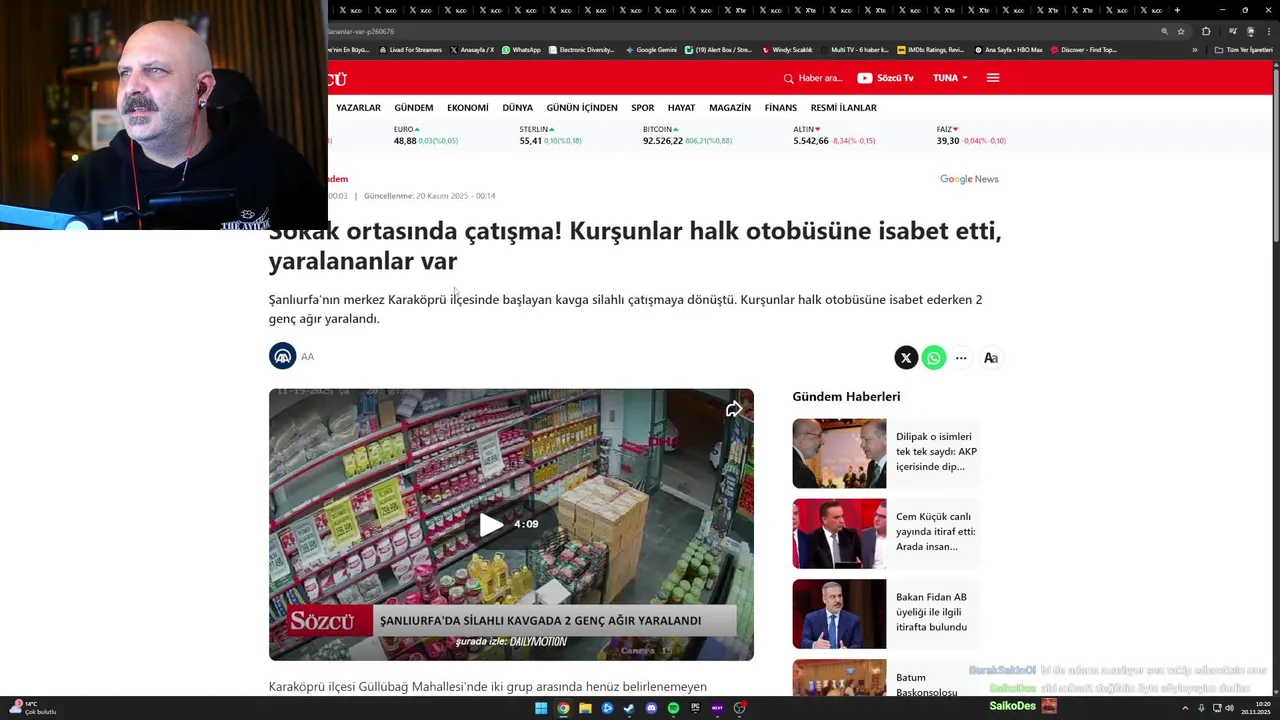Screen dimensions: 1280x720
Task: Play the Şanlıurfa video
Action: [x=491, y=525]
